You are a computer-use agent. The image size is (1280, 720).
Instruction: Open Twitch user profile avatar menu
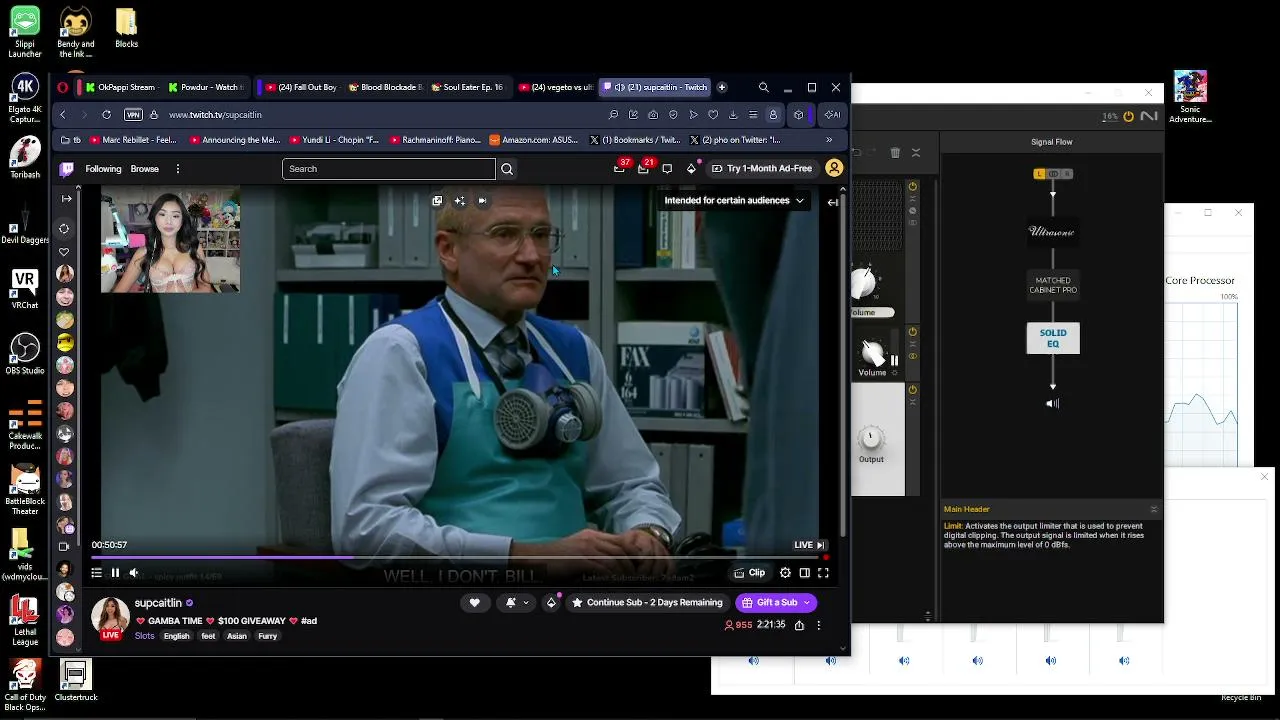click(834, 168)
